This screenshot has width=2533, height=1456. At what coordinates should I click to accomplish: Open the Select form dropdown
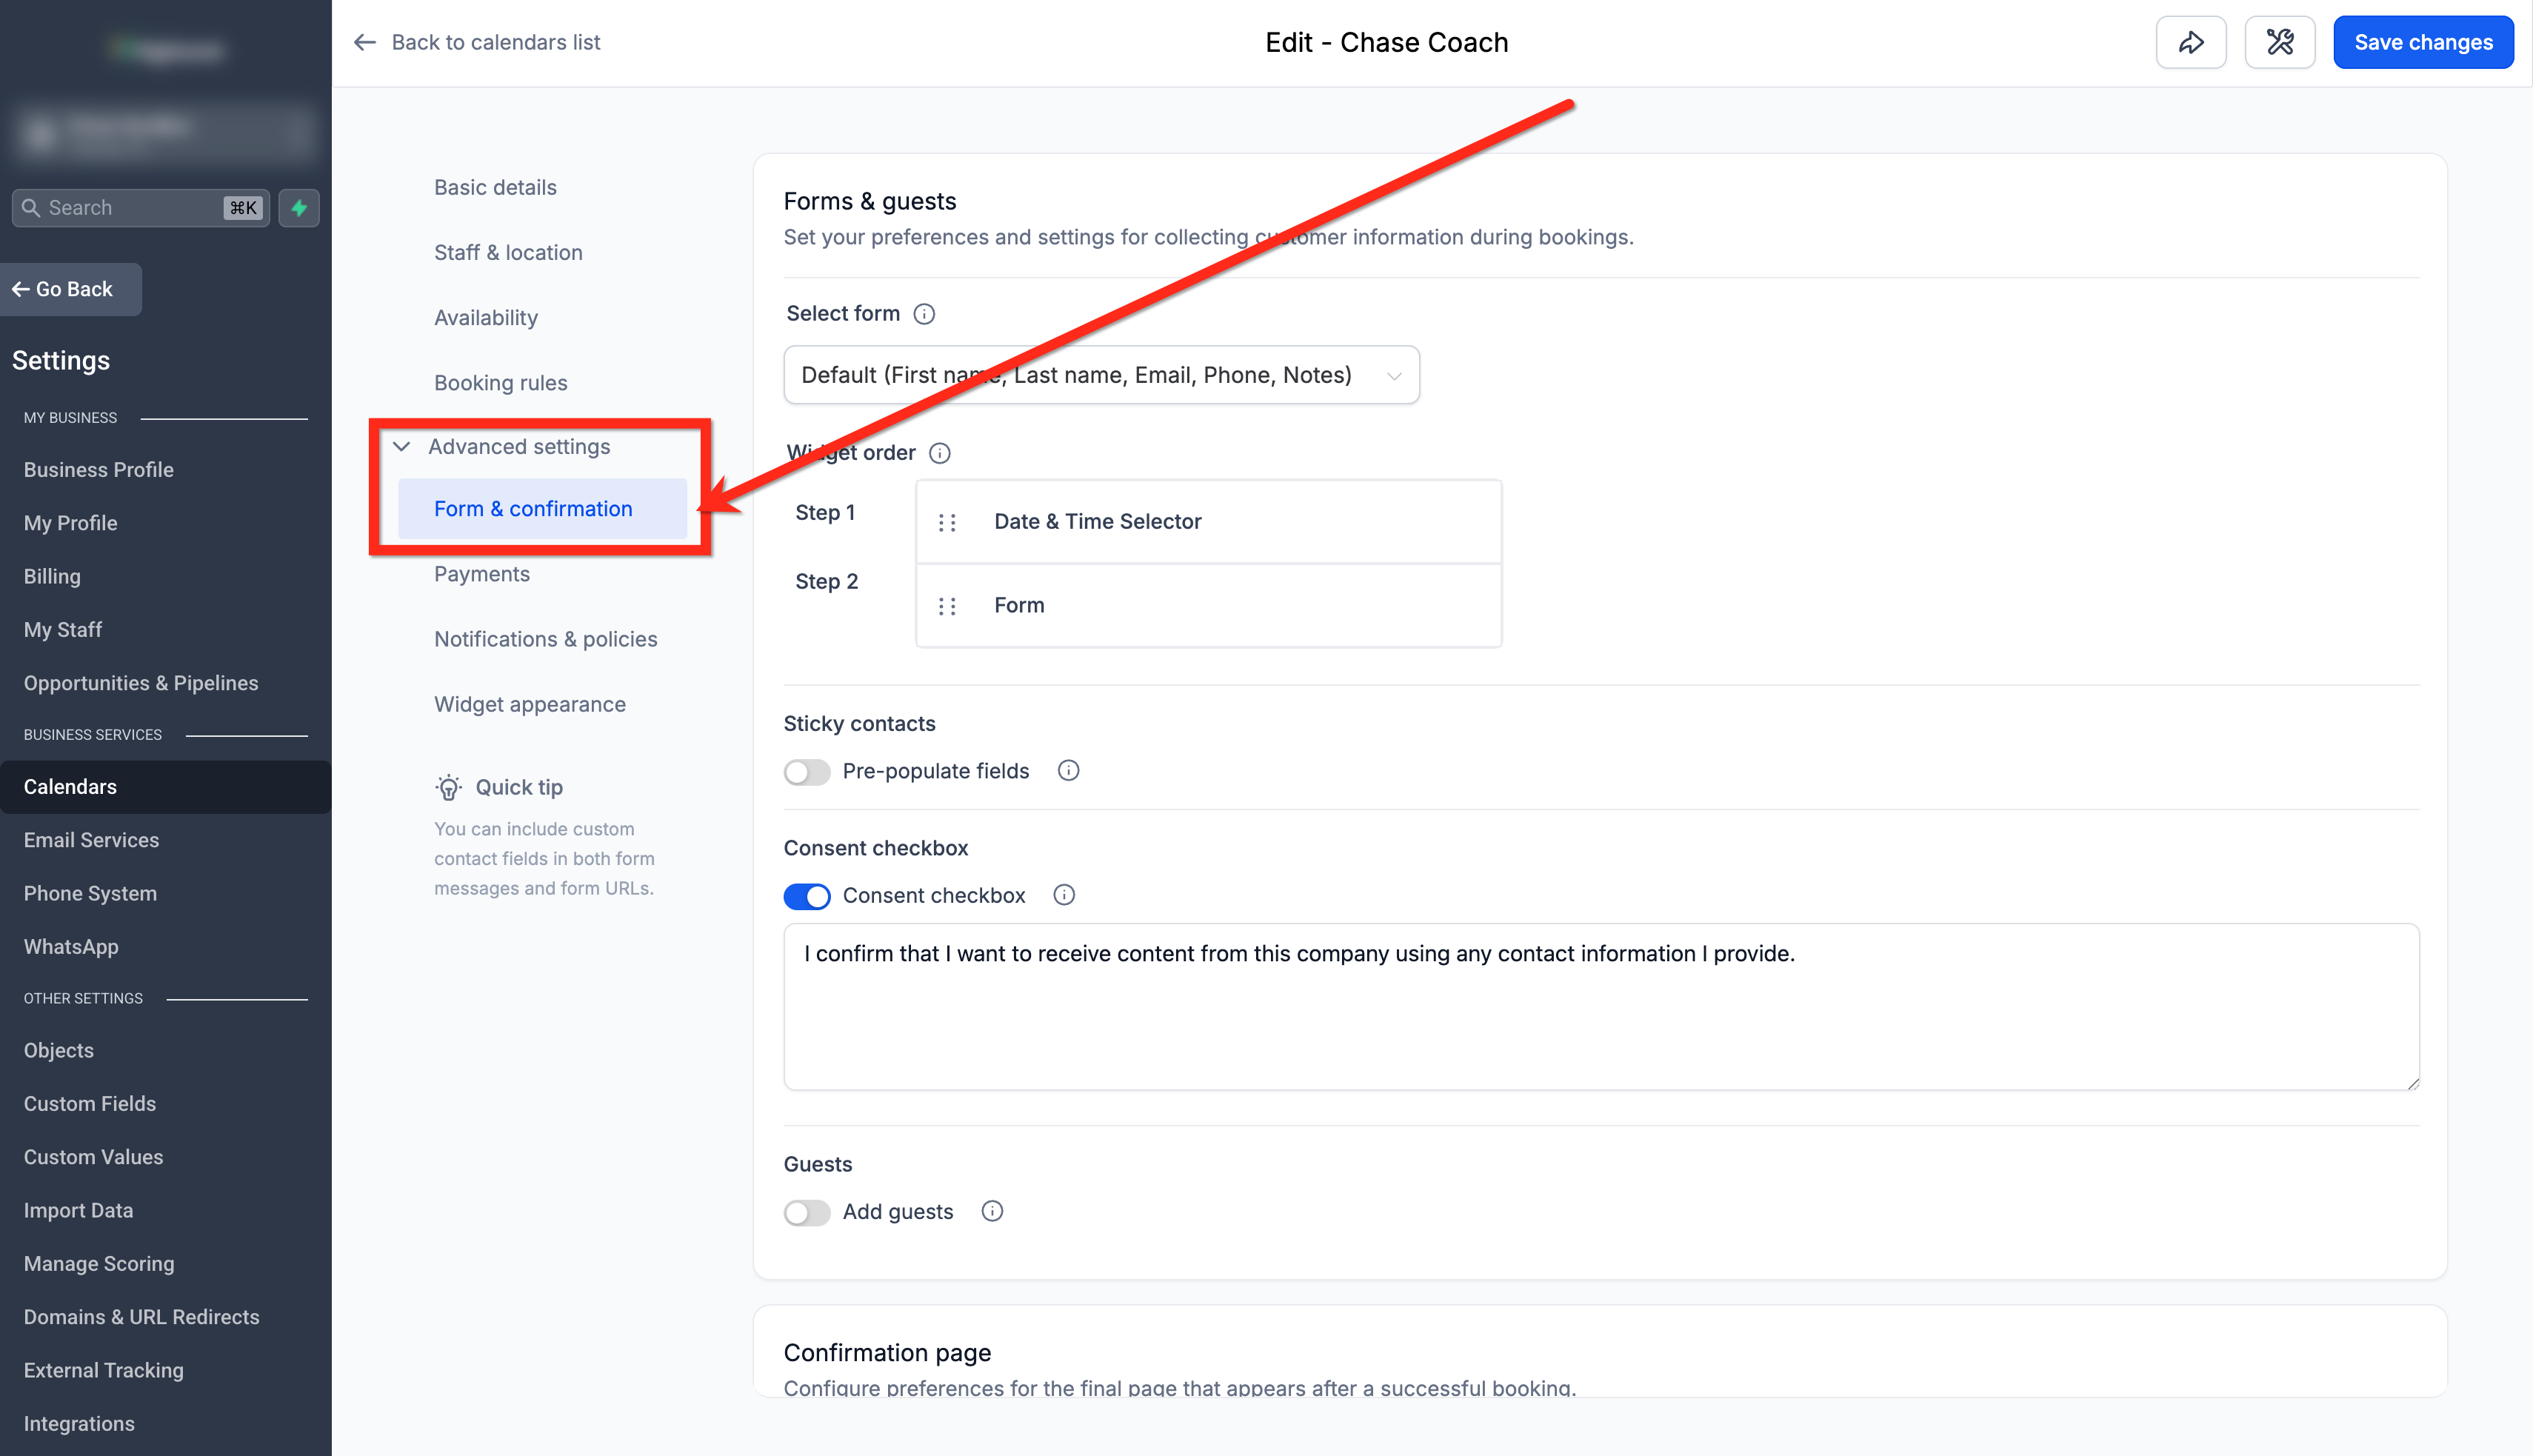pos(1101,375)
